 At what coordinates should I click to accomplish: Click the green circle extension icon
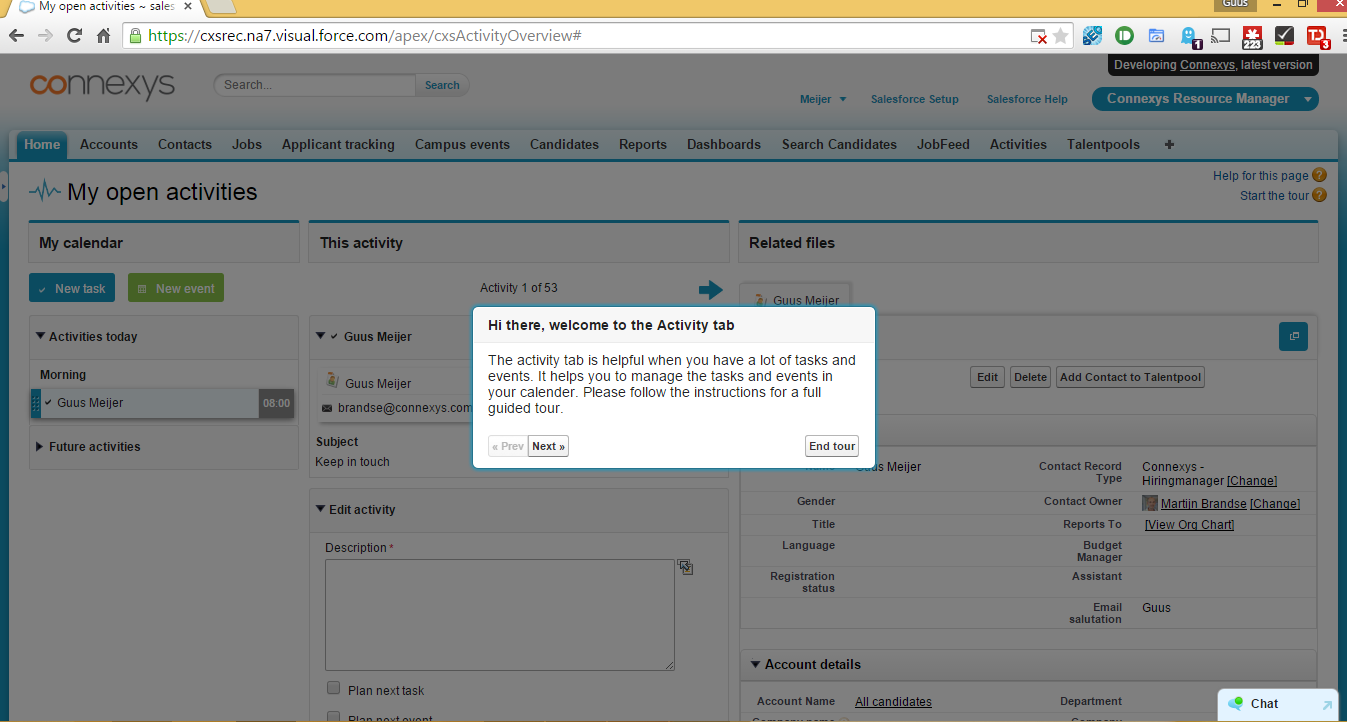(x=1124, y=36)
